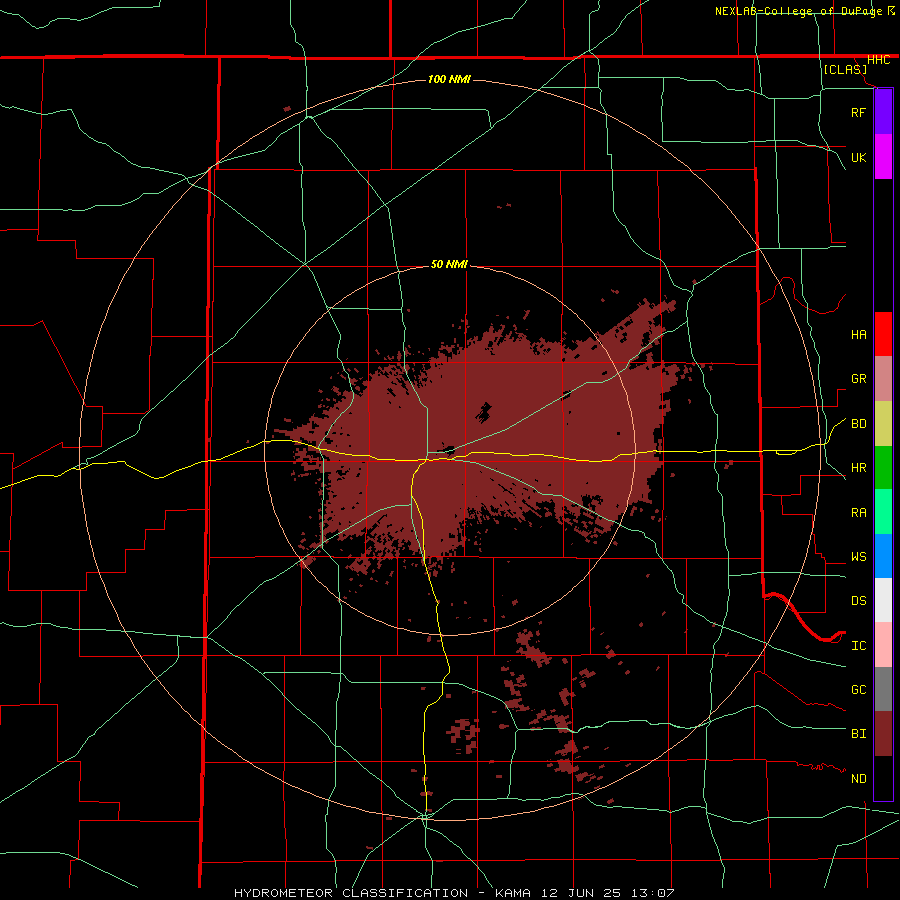Click the KAMA radar station identifier

(x=513, y=893)
